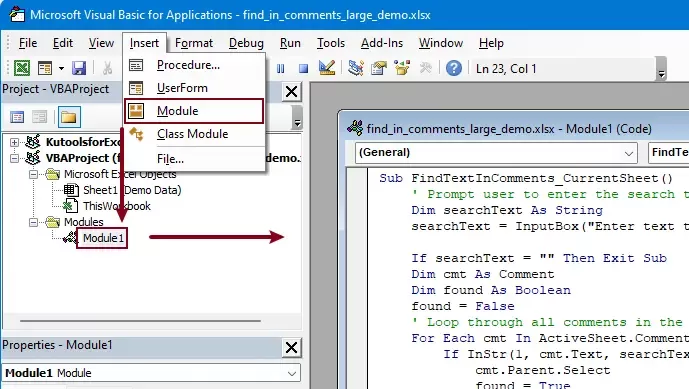Expand the KutoolsforExcel project node
Image resolution: width=689 pixels, height=389 pixels.
click(x=14, y=142)
